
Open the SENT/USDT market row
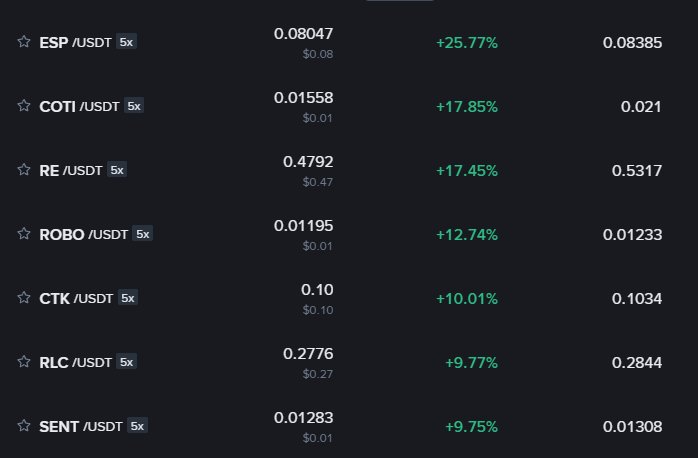tap(349, 426)
